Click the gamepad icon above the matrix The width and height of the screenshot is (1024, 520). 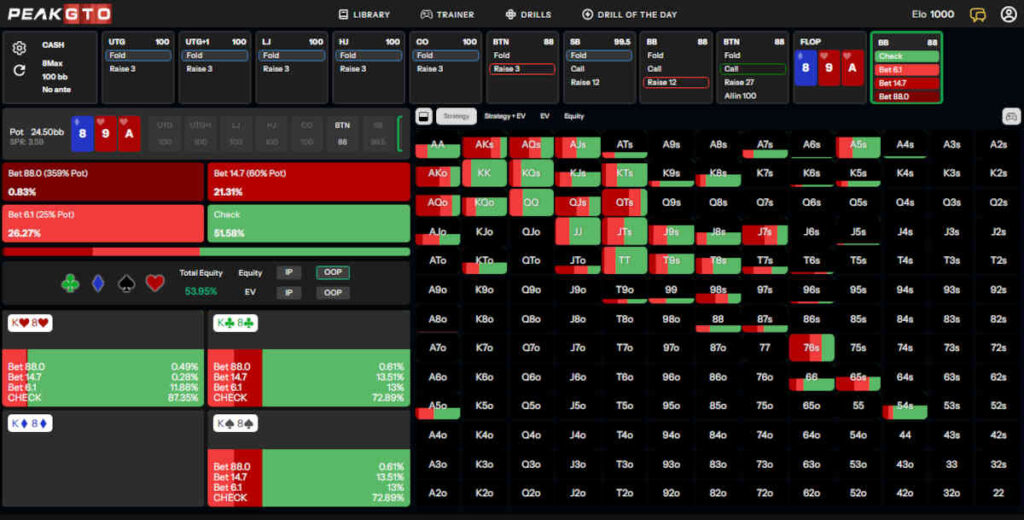click(x=1010, y=116)
